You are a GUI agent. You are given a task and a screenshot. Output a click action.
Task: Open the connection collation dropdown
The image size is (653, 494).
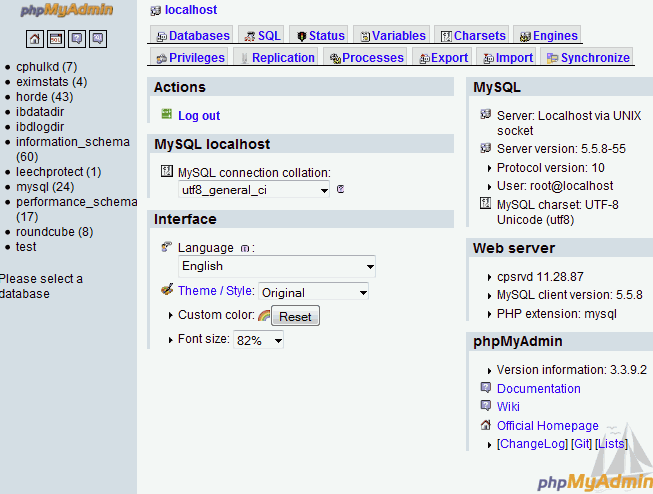click(x=254, y=190)
